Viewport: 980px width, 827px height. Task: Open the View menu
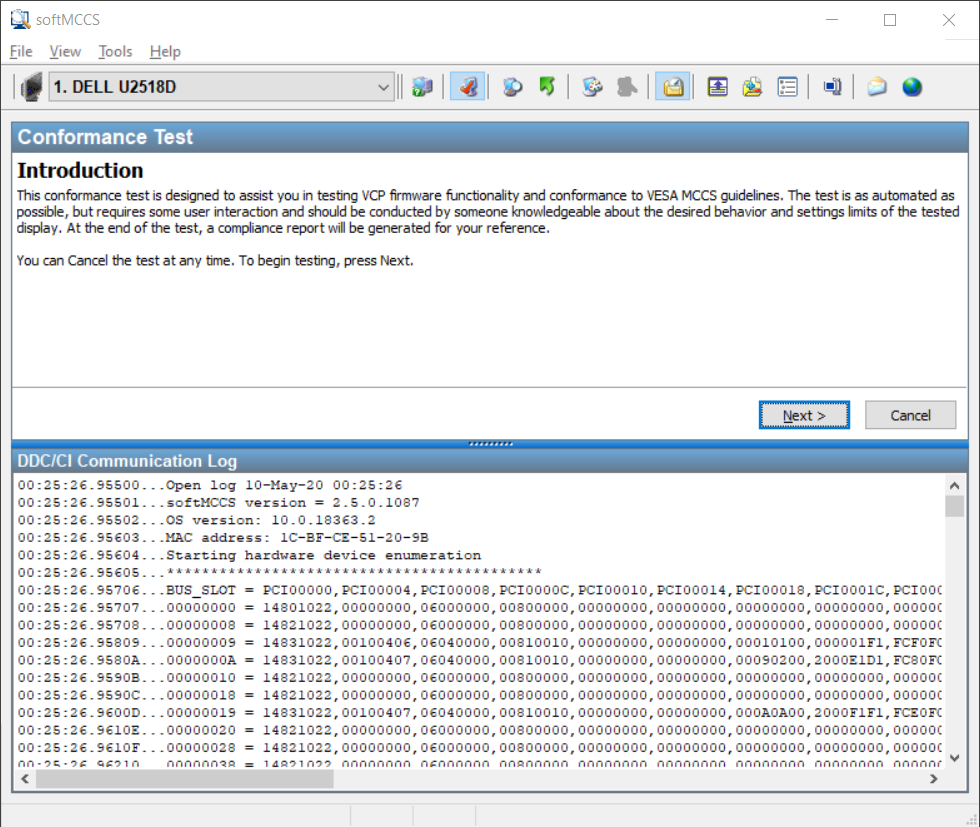point(65,51)
